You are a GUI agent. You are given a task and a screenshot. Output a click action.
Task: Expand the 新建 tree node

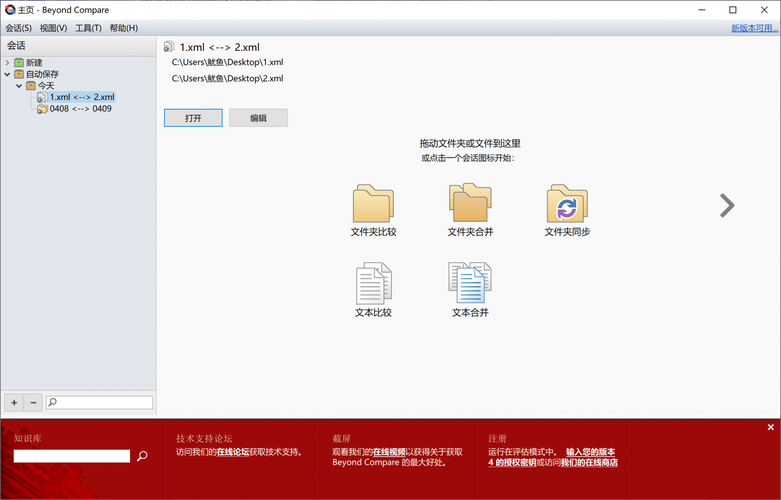click(x=7, y=63)
